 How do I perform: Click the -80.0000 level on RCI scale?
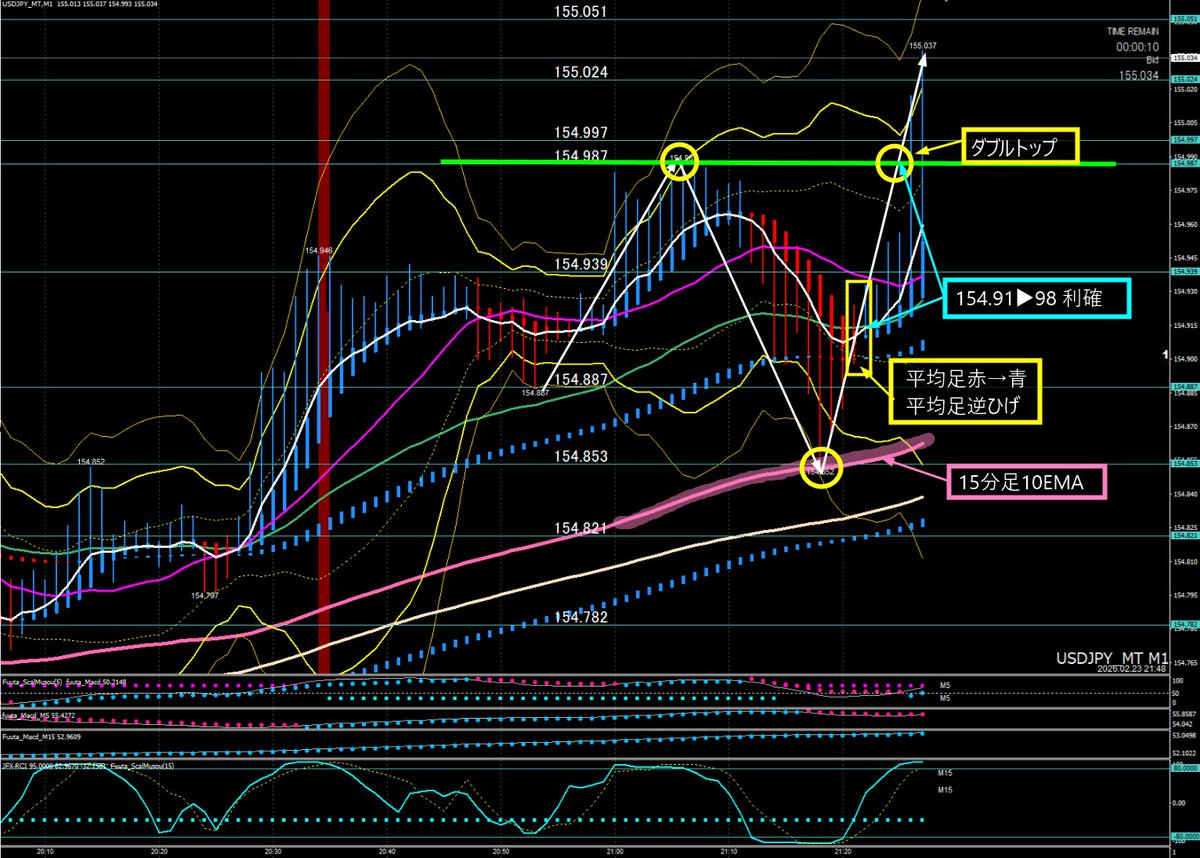[1185, 838]
